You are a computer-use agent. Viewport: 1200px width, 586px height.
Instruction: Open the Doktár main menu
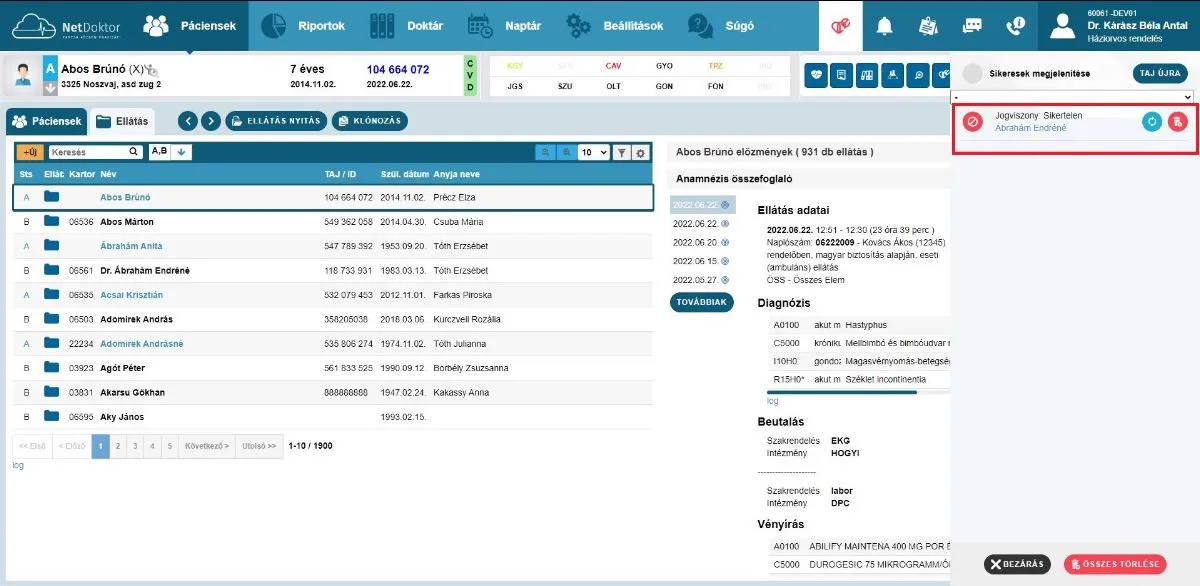click(x=406, y=26)
